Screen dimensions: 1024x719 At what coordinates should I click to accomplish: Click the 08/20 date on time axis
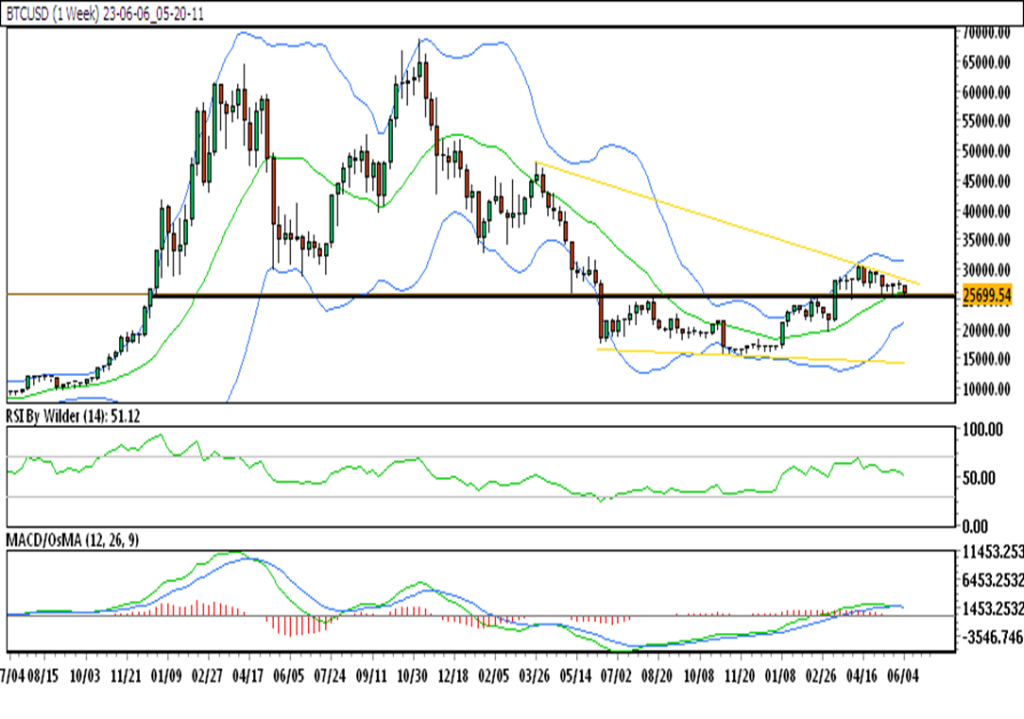click(x=658, y=676)
